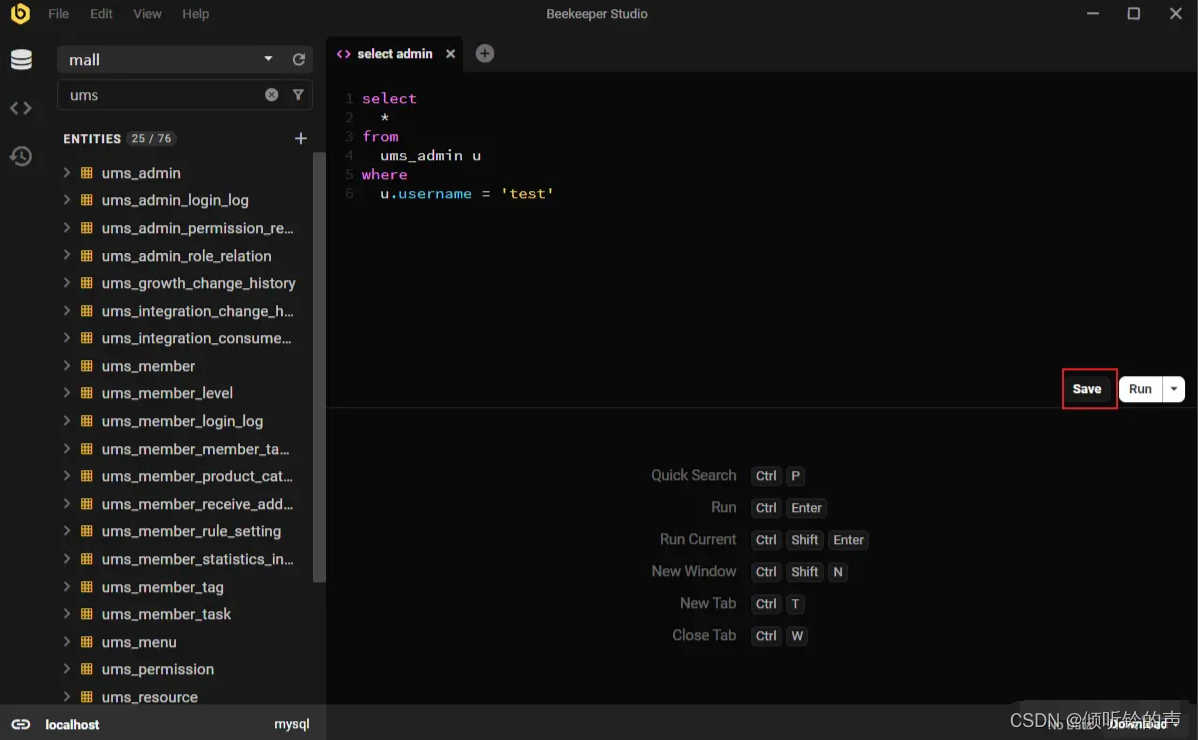The image size is (1198, 740).
Task: Save the current query
Action: [1086, 389]
